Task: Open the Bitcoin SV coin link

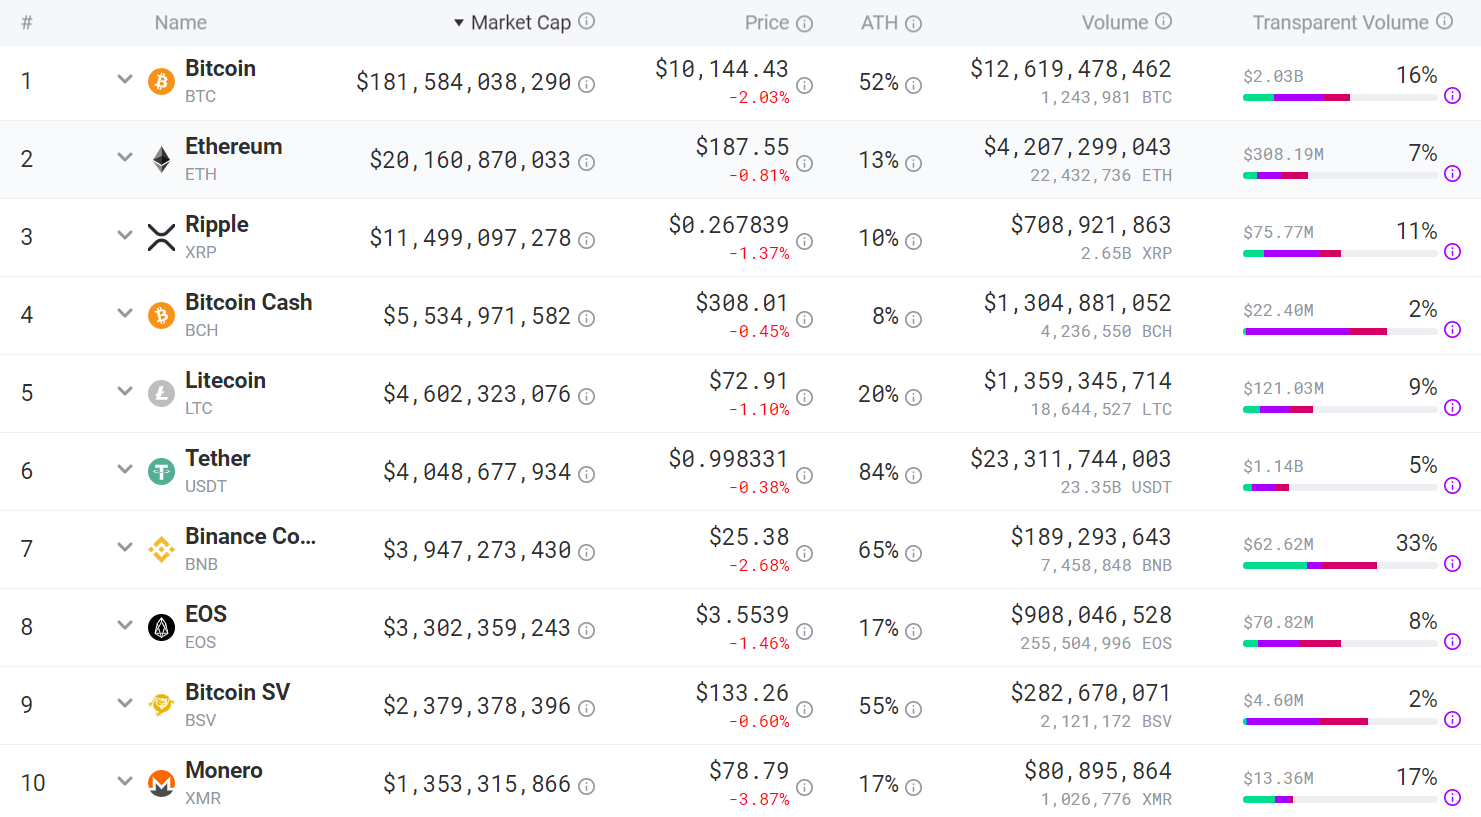Action: (x=238, y=692)
